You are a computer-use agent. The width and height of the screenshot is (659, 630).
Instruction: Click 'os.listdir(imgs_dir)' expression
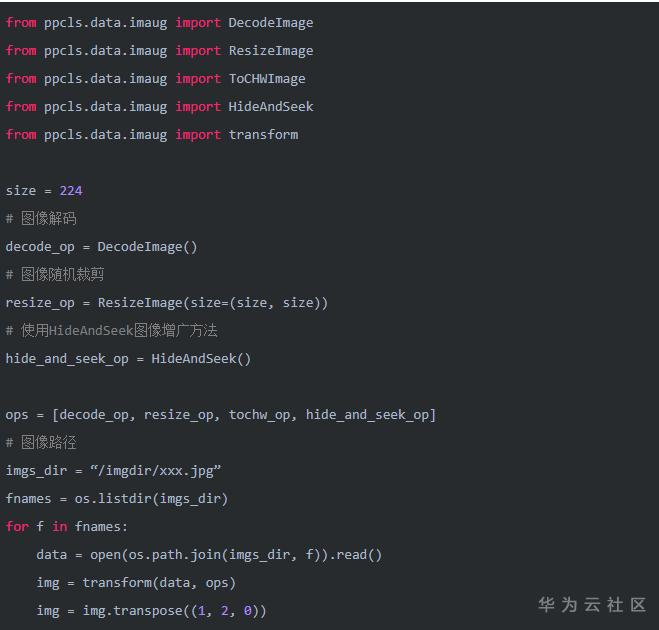[x=151, y=499]
